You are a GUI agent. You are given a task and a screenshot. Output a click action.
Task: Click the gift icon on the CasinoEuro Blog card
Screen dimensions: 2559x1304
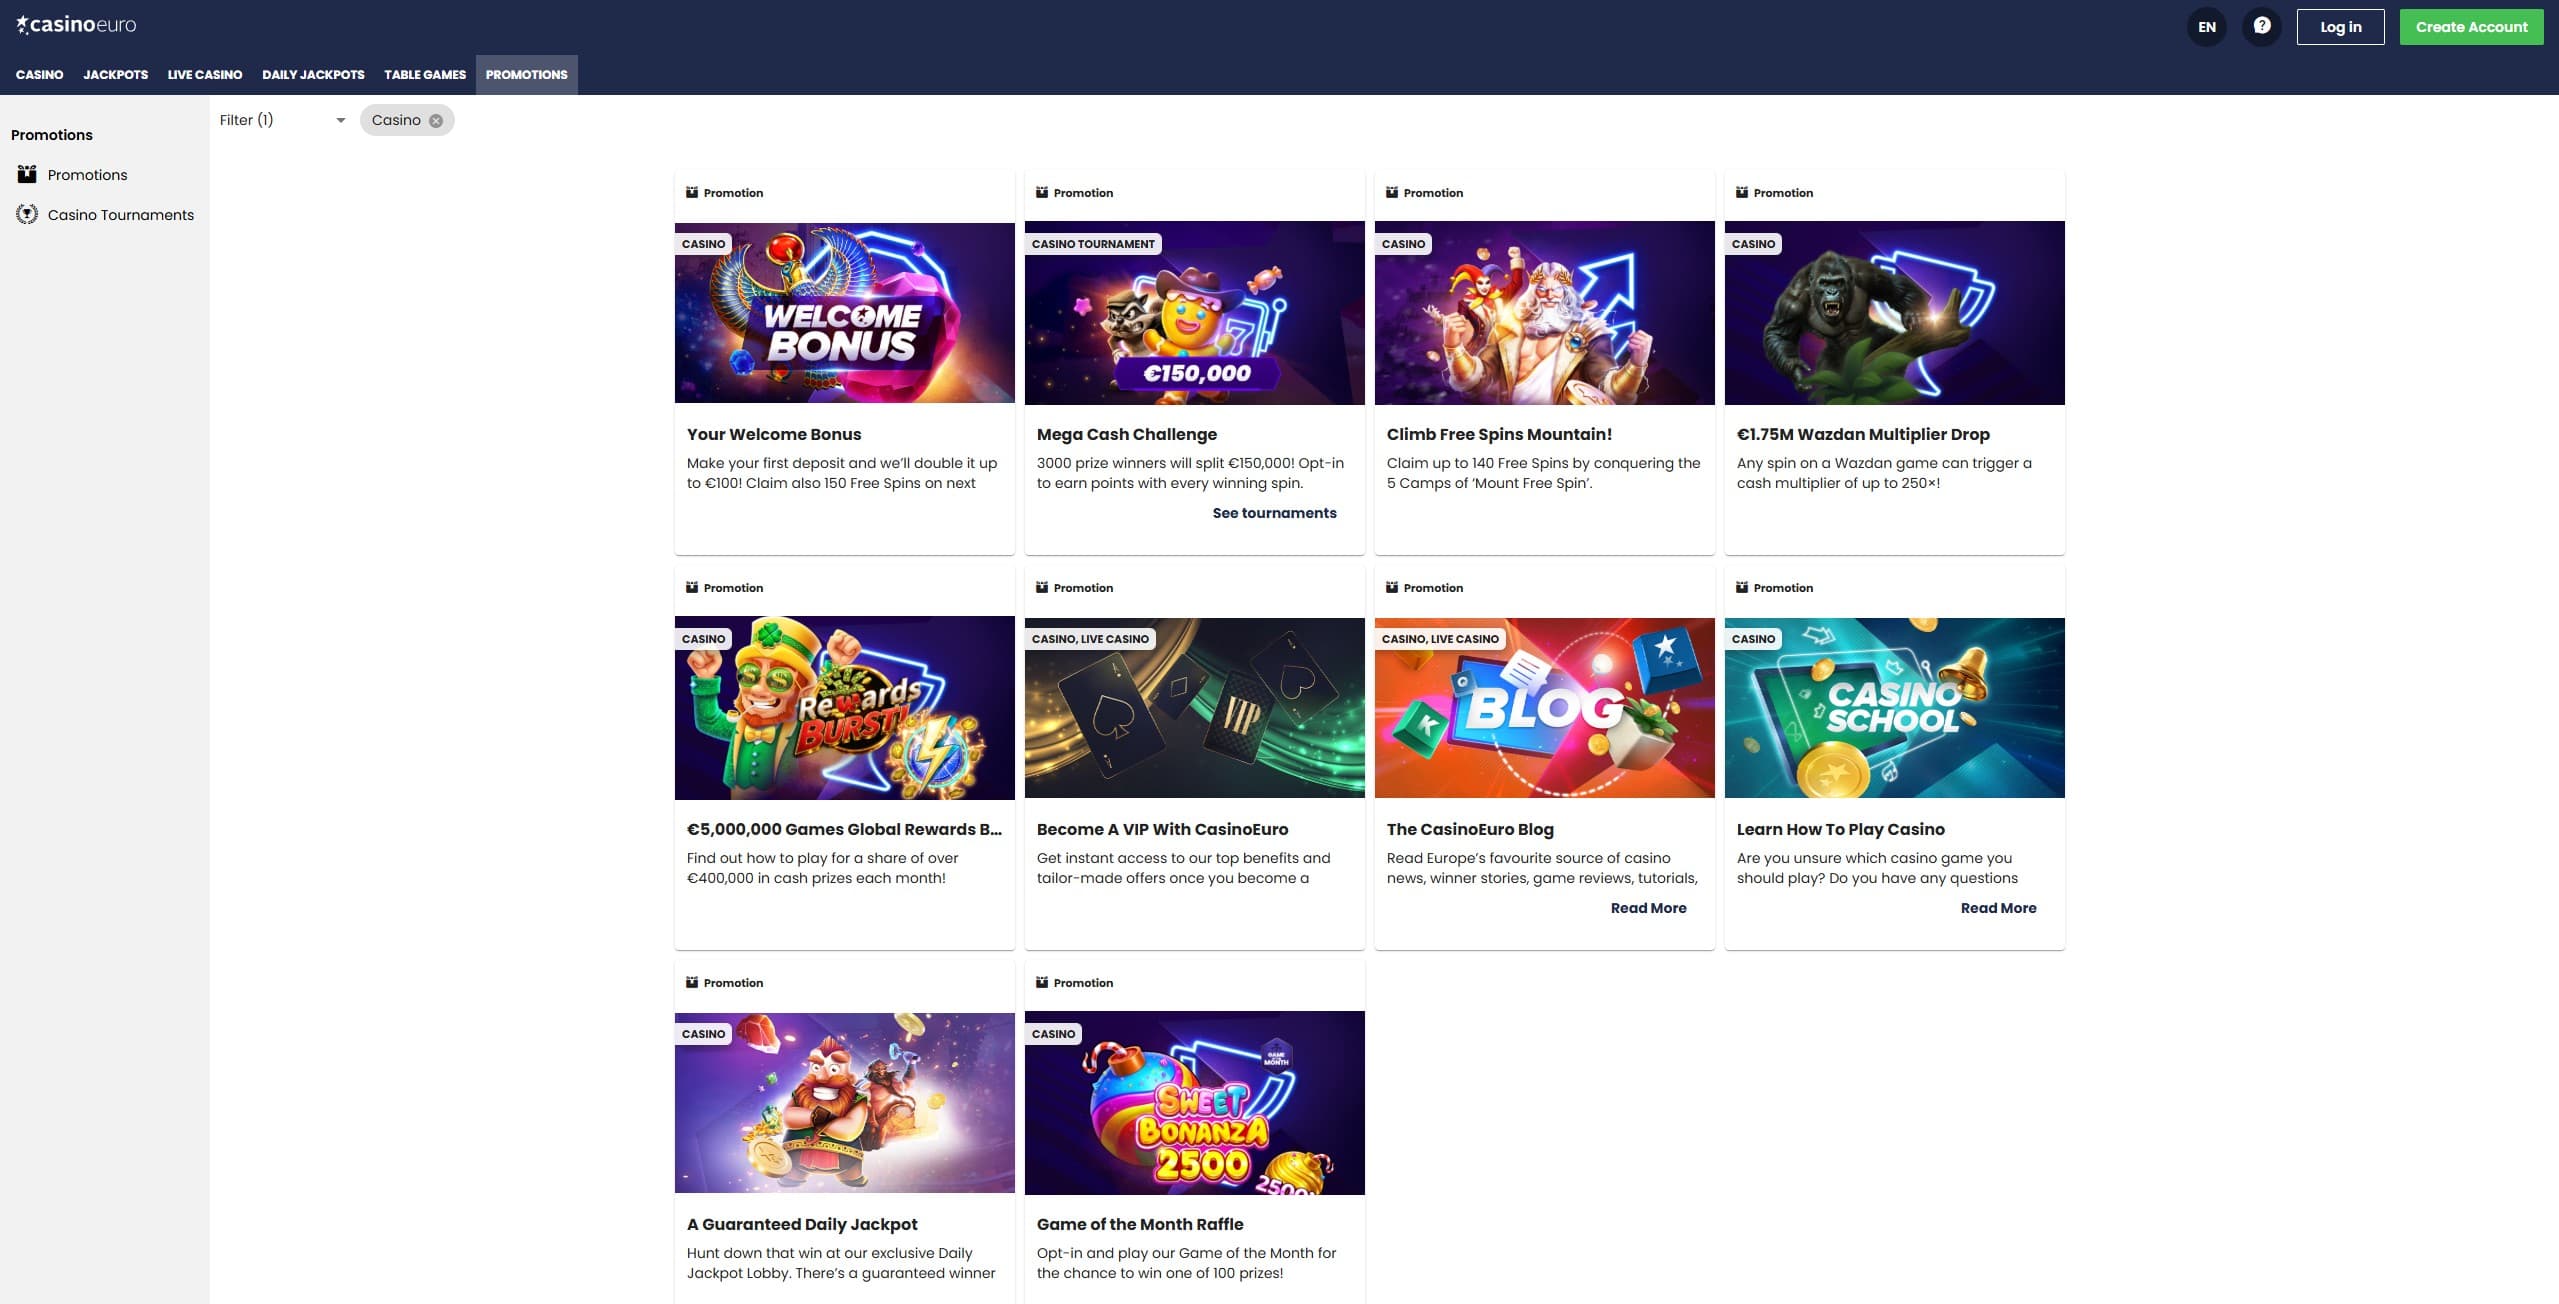point(1392,587)
